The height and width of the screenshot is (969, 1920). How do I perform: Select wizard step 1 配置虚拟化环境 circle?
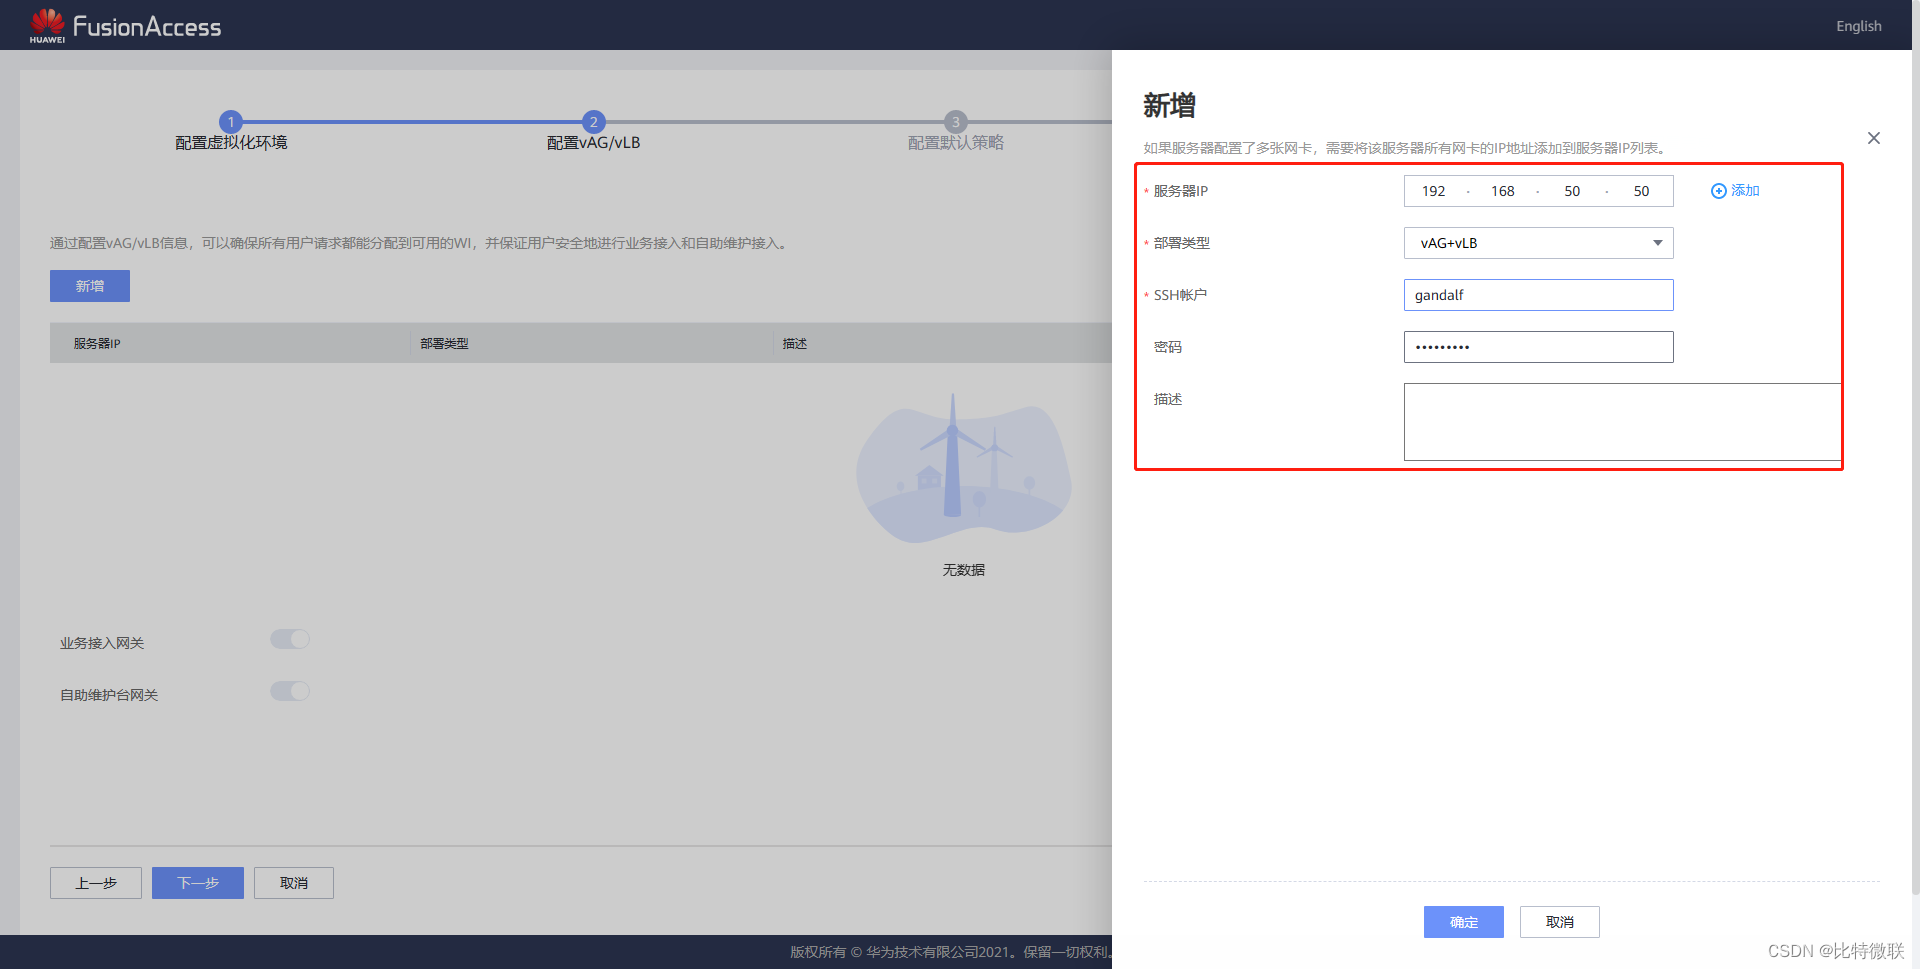(231, 122)
